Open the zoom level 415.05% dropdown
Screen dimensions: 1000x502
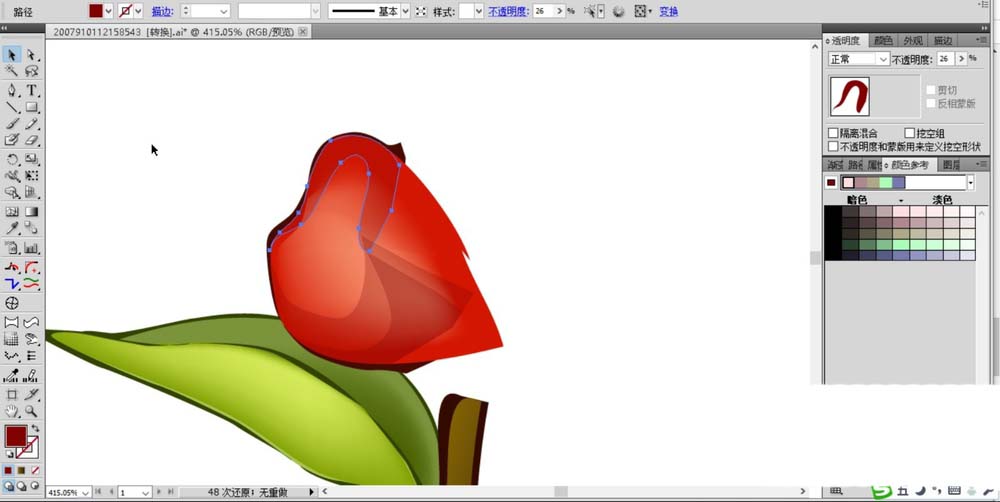[x=86, y=492]
